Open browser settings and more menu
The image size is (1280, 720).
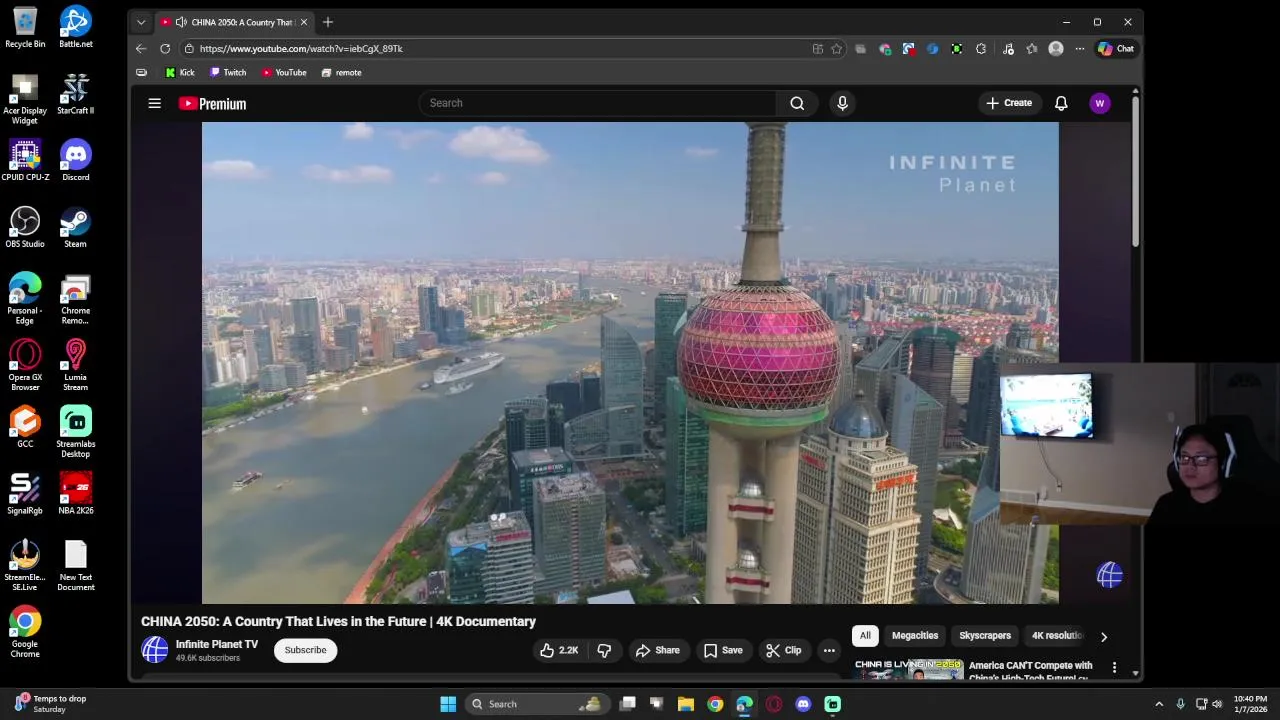(1080, 48)
